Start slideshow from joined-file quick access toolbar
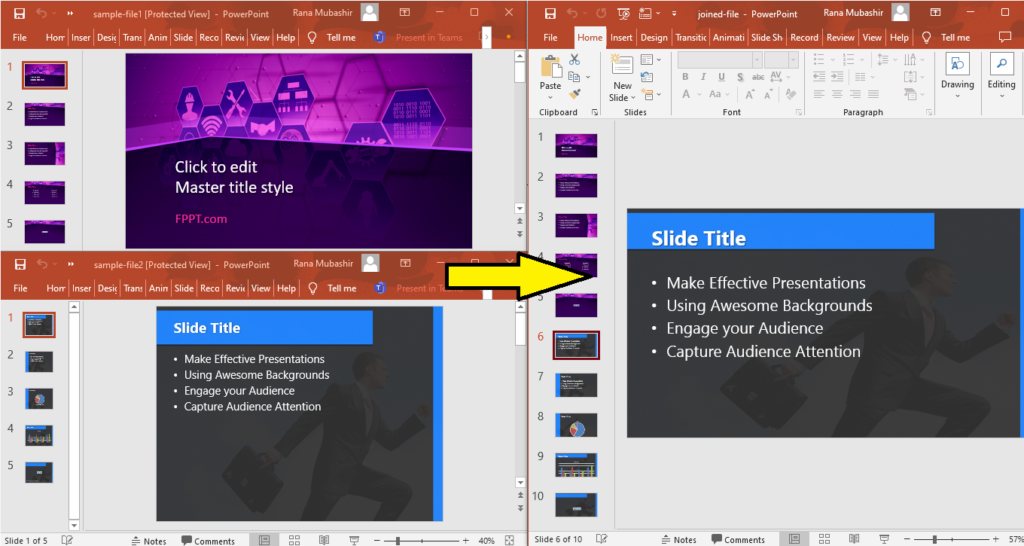This screenshot has height=546, width=1024. (x=623, y=13)
